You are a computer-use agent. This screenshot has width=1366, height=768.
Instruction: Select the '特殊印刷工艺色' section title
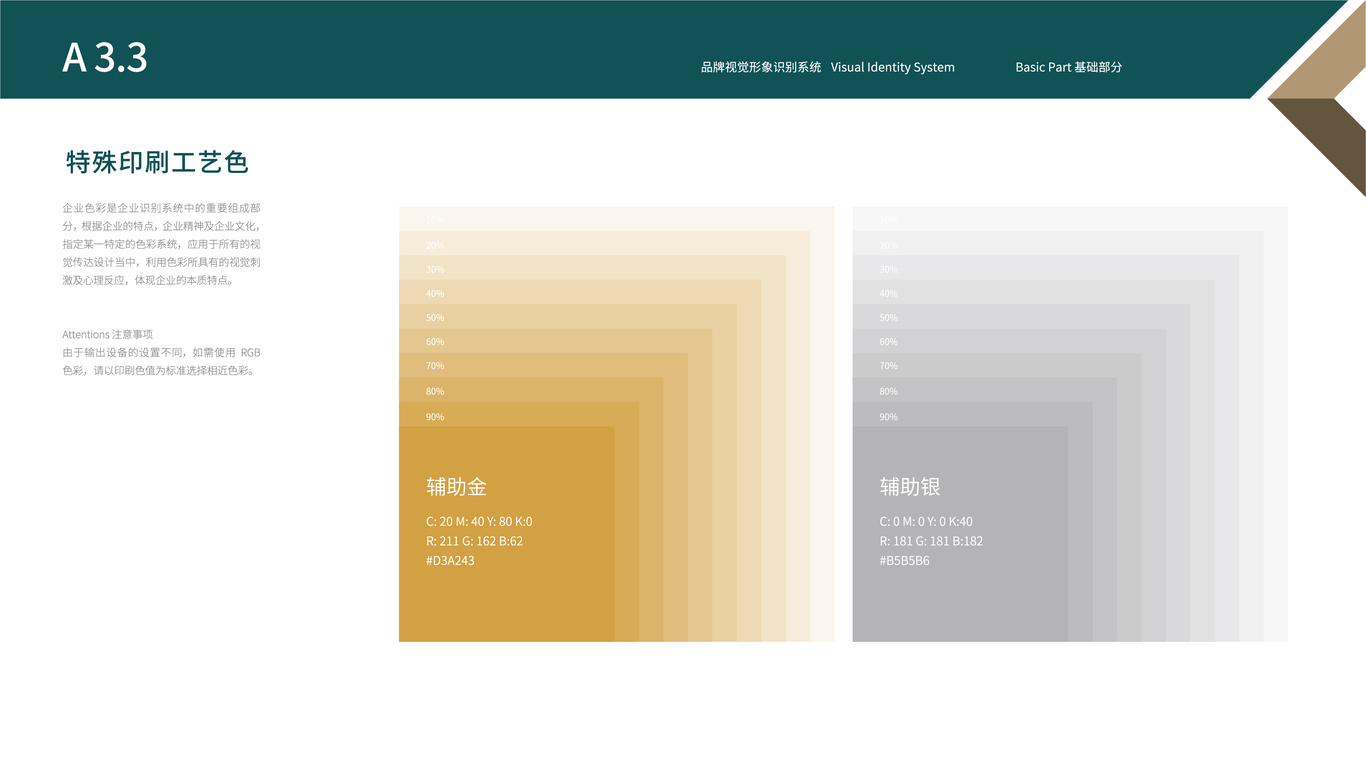tap(157, 162)
